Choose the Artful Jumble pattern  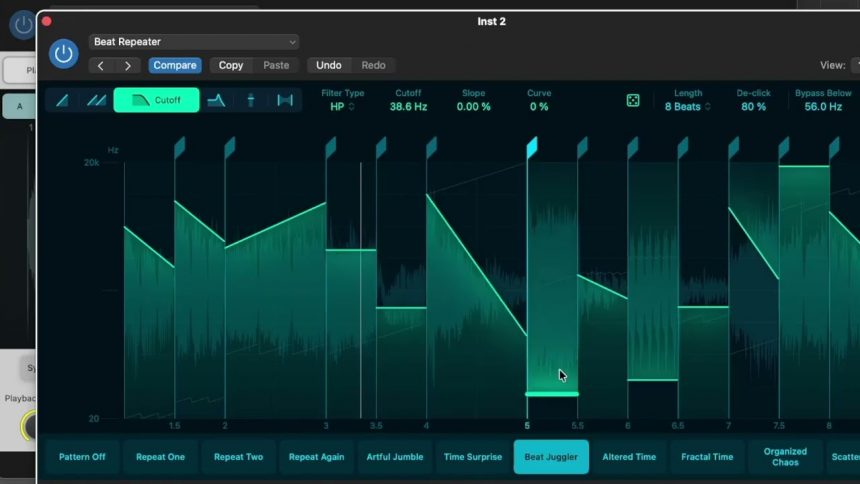click(x=395, y=457)
